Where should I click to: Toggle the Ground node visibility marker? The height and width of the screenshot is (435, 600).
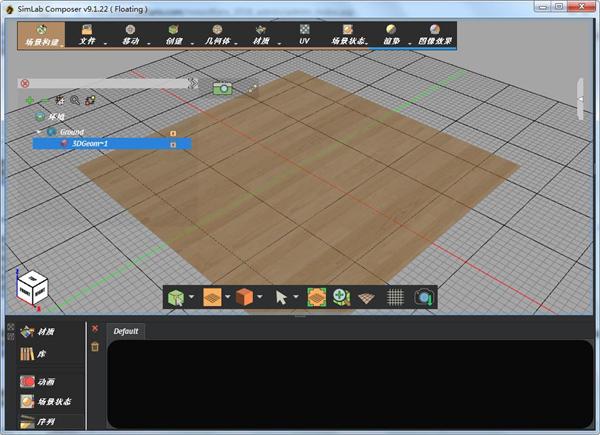173,132
